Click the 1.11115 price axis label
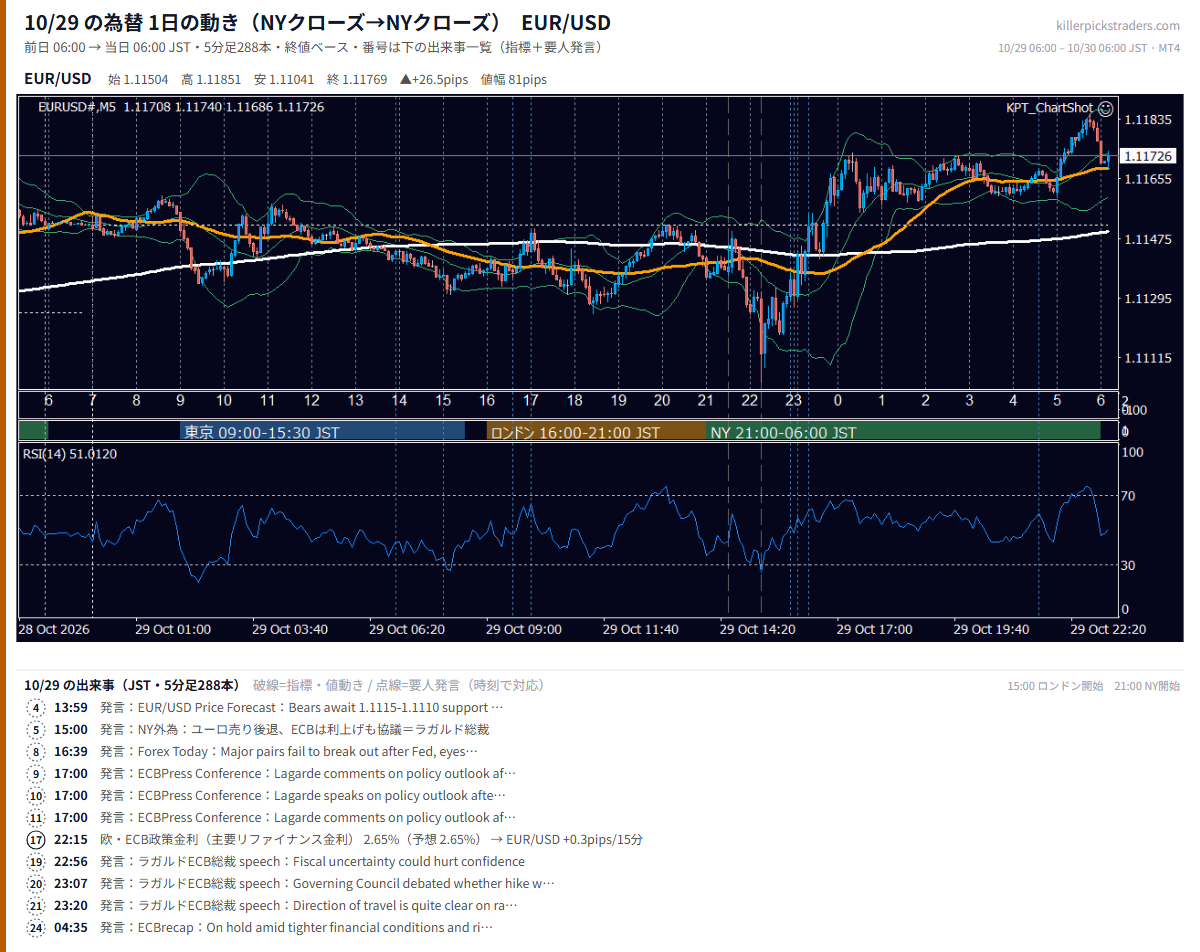 pyautogui.click(x=1147, y=358)
